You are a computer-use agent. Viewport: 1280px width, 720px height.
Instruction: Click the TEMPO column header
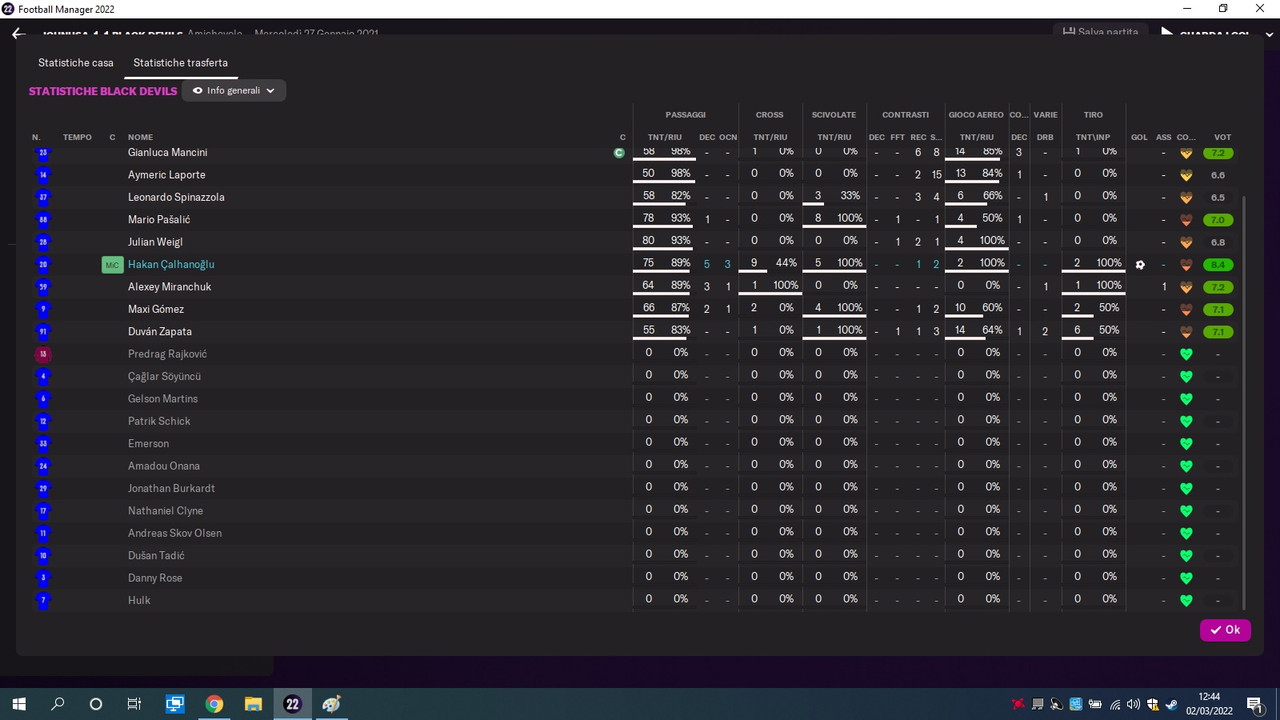(x=77, y=137)
